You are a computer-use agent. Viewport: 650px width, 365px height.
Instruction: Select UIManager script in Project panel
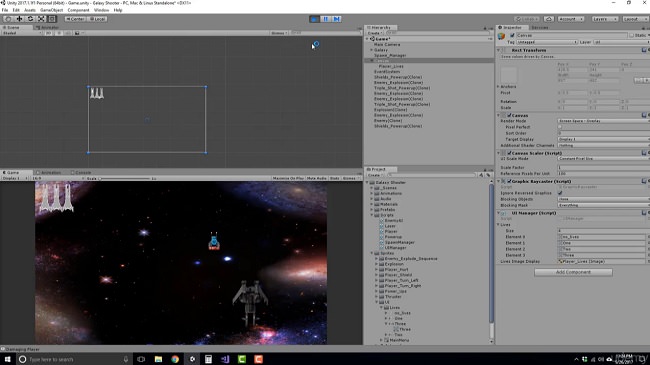point(395,248)
